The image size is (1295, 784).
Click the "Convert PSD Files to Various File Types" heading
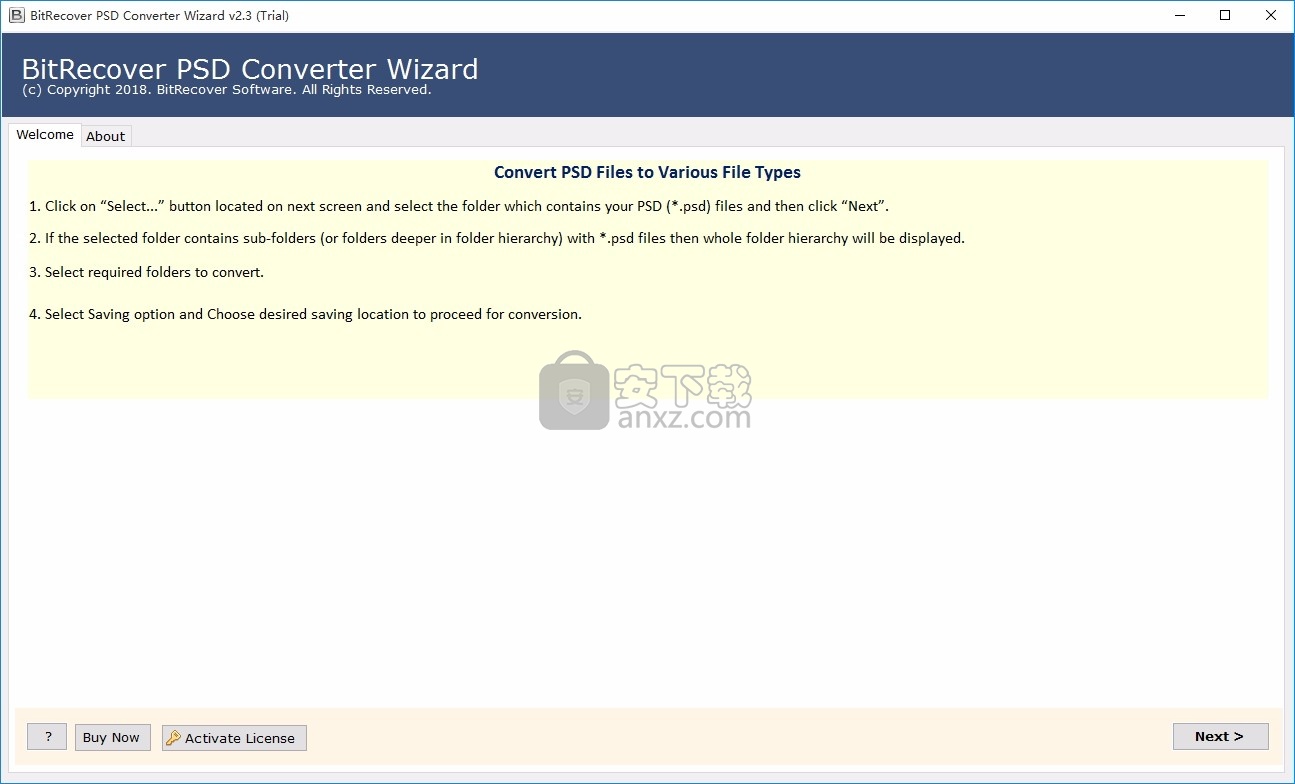click(x=647, y=172)
